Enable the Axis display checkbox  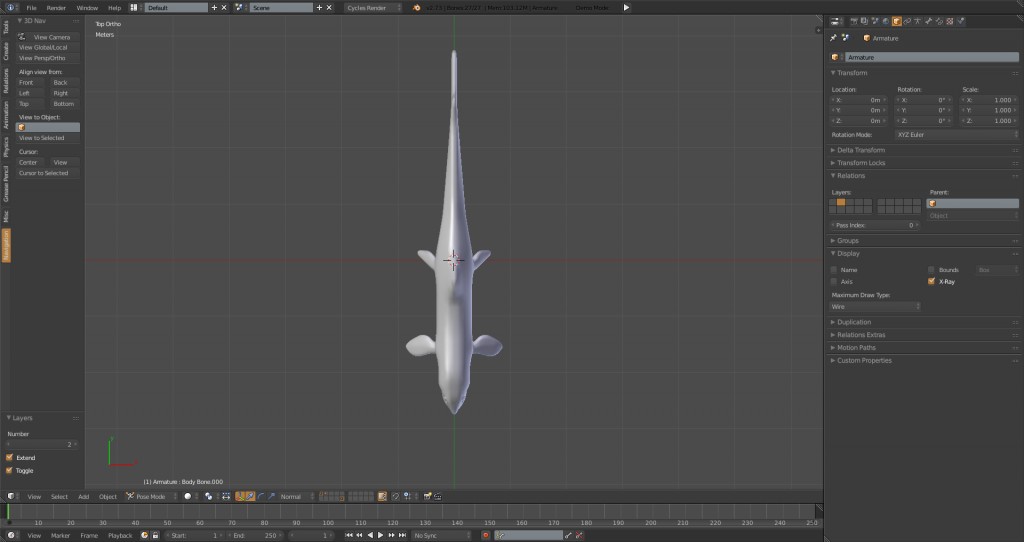click(833, 281)
